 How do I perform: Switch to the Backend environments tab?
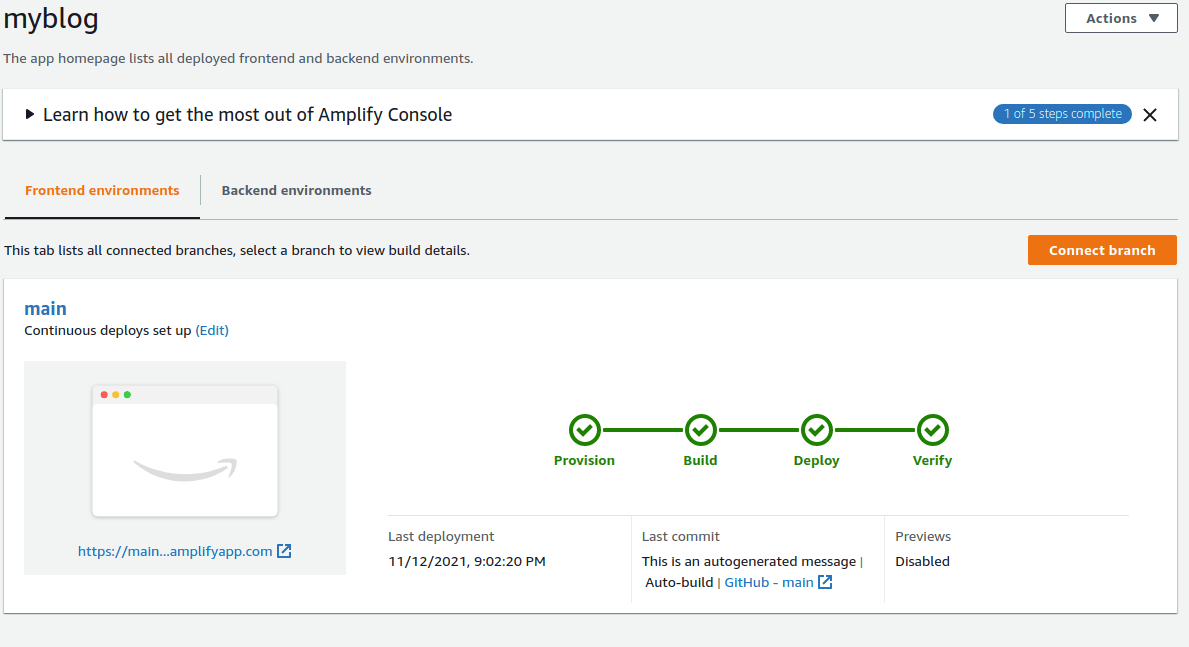pyautogui.click(x=296, y=191)
